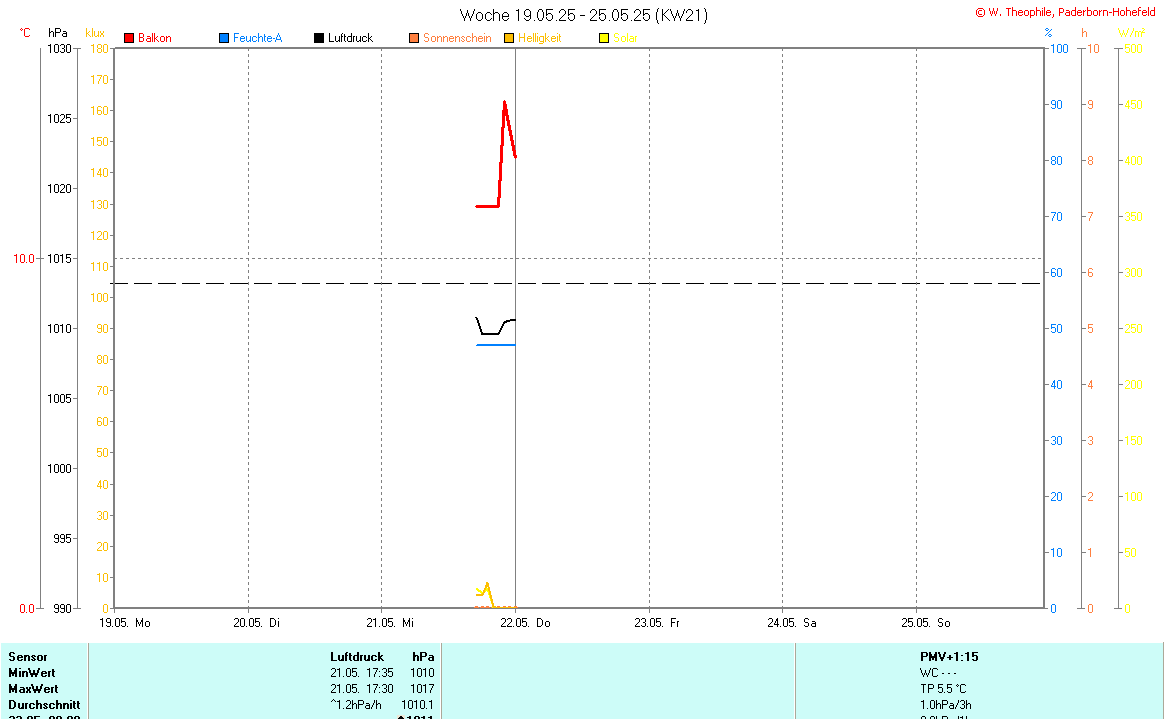Click the 21.05. 17:30 maximum timestamp
Viewport: 1164px width, 719px height.
tap(362, 689)
